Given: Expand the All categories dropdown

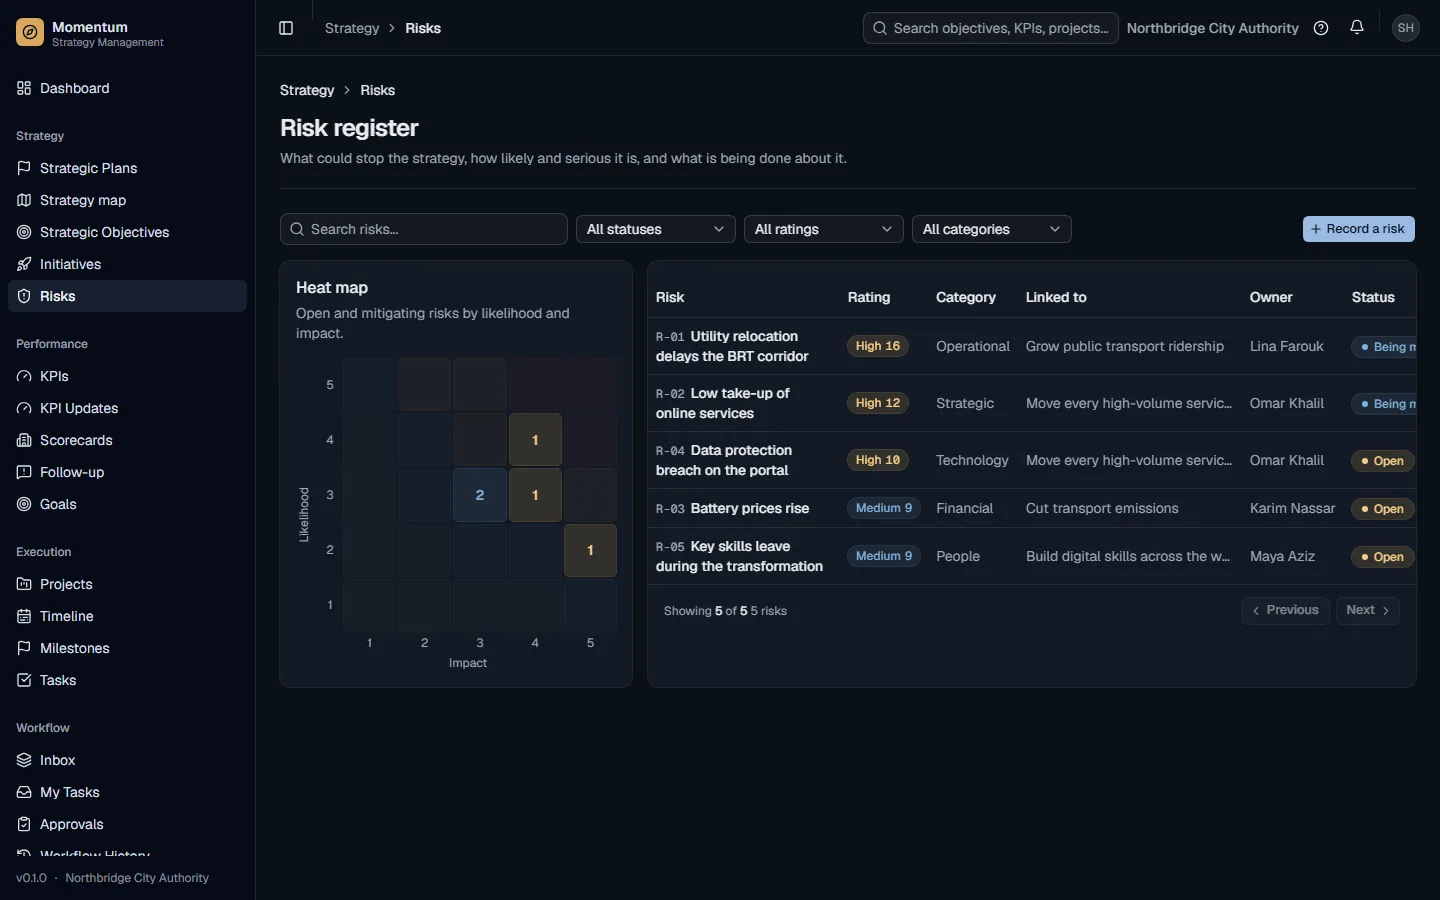Looking at the screenshot, I should click(992, 229).
